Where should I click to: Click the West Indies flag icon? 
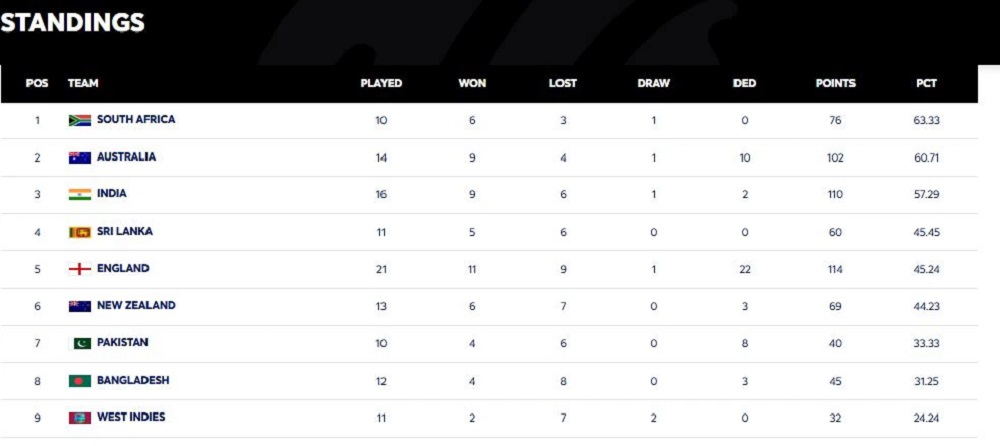[79, 417]
